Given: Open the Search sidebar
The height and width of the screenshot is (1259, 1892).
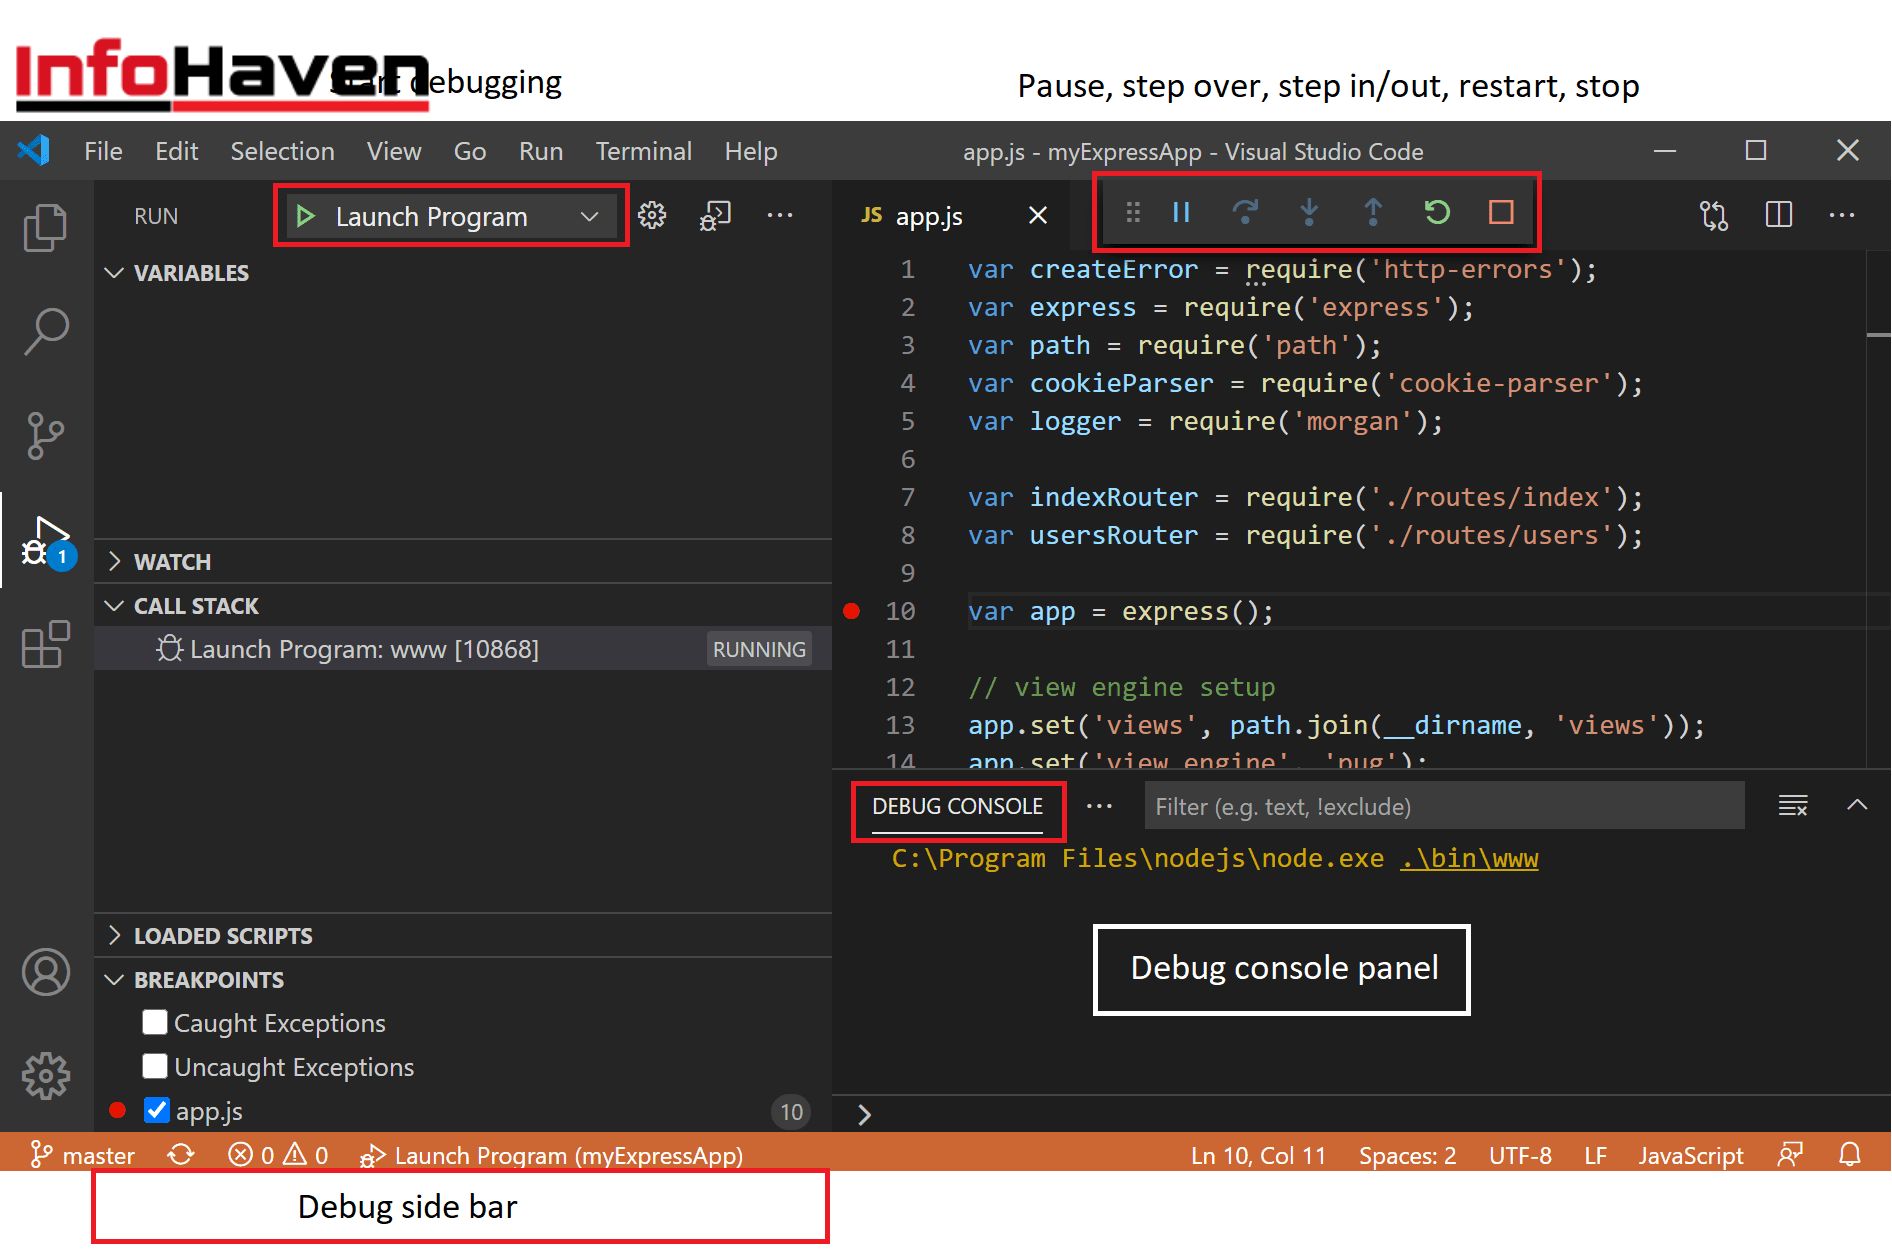Looking at the screenshot, I should pos(45,330).
